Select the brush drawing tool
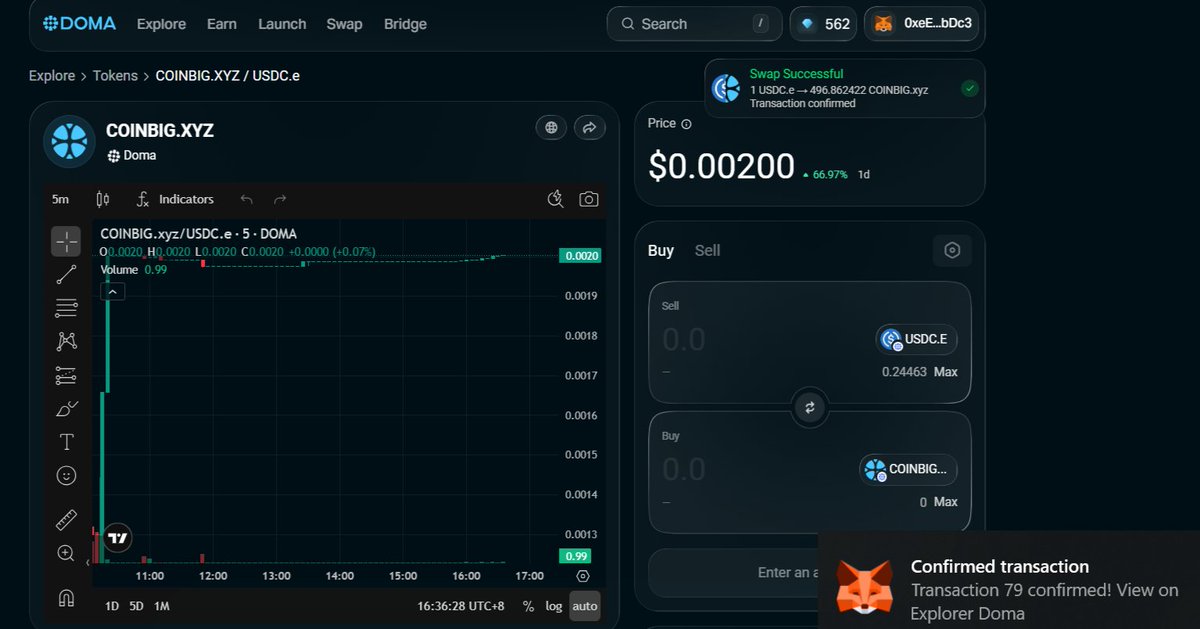The image size is (1200, 629). [x=66, y=409]
